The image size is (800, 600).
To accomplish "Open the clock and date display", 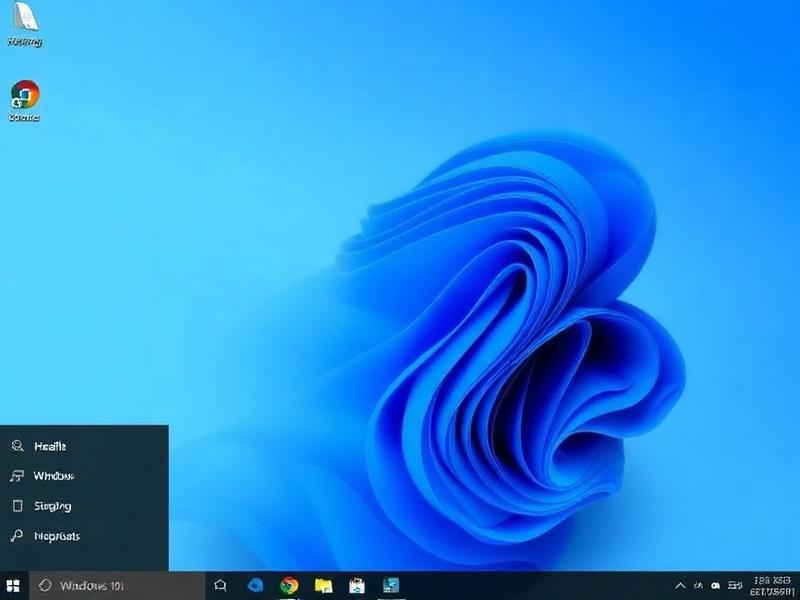I will tap(772, 586).
